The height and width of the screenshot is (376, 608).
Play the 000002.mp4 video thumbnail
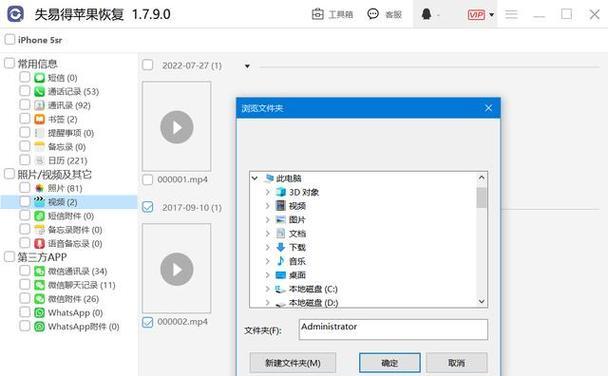tap(177, 269)
